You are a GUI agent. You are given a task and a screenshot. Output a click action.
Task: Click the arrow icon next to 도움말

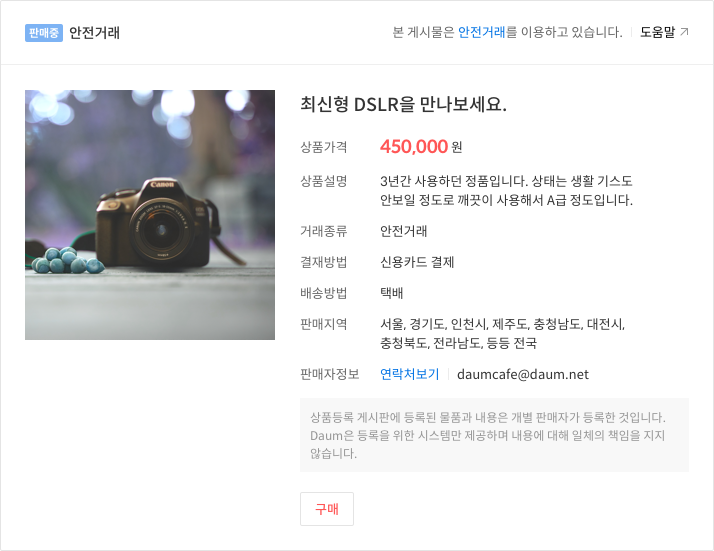(x=684, y=32)
